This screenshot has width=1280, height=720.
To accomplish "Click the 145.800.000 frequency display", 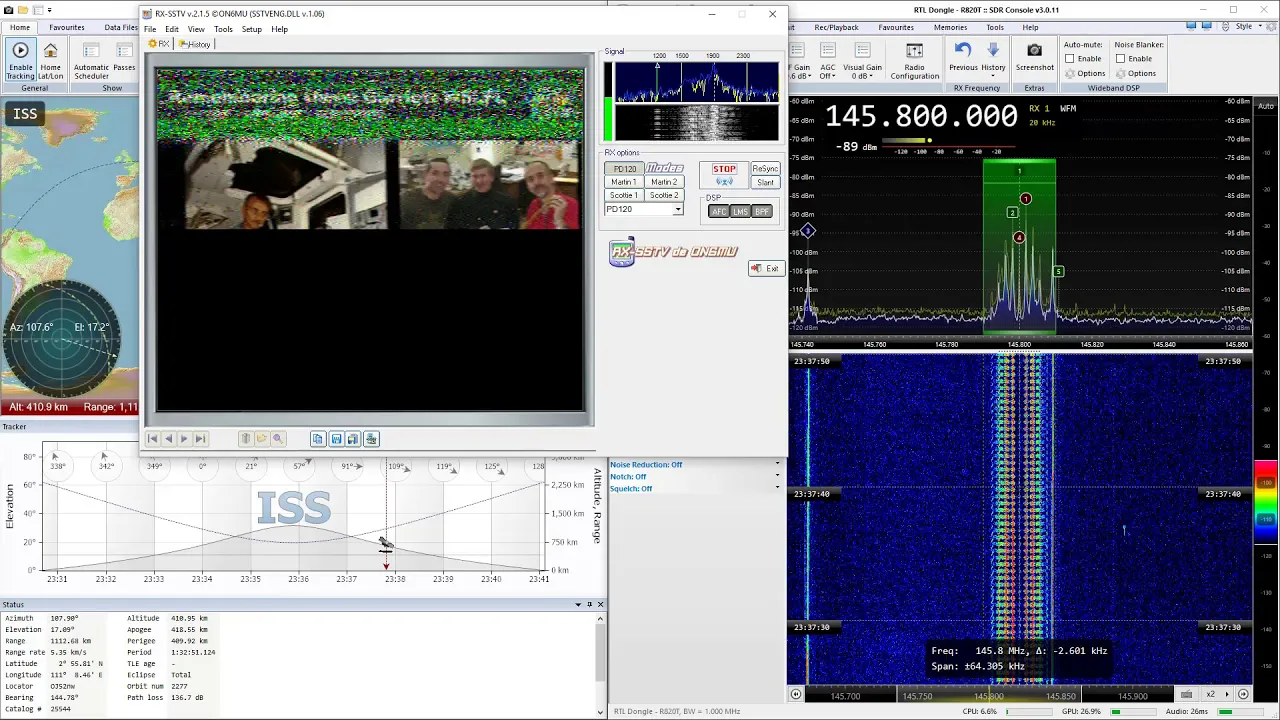I will click(921, 116).
